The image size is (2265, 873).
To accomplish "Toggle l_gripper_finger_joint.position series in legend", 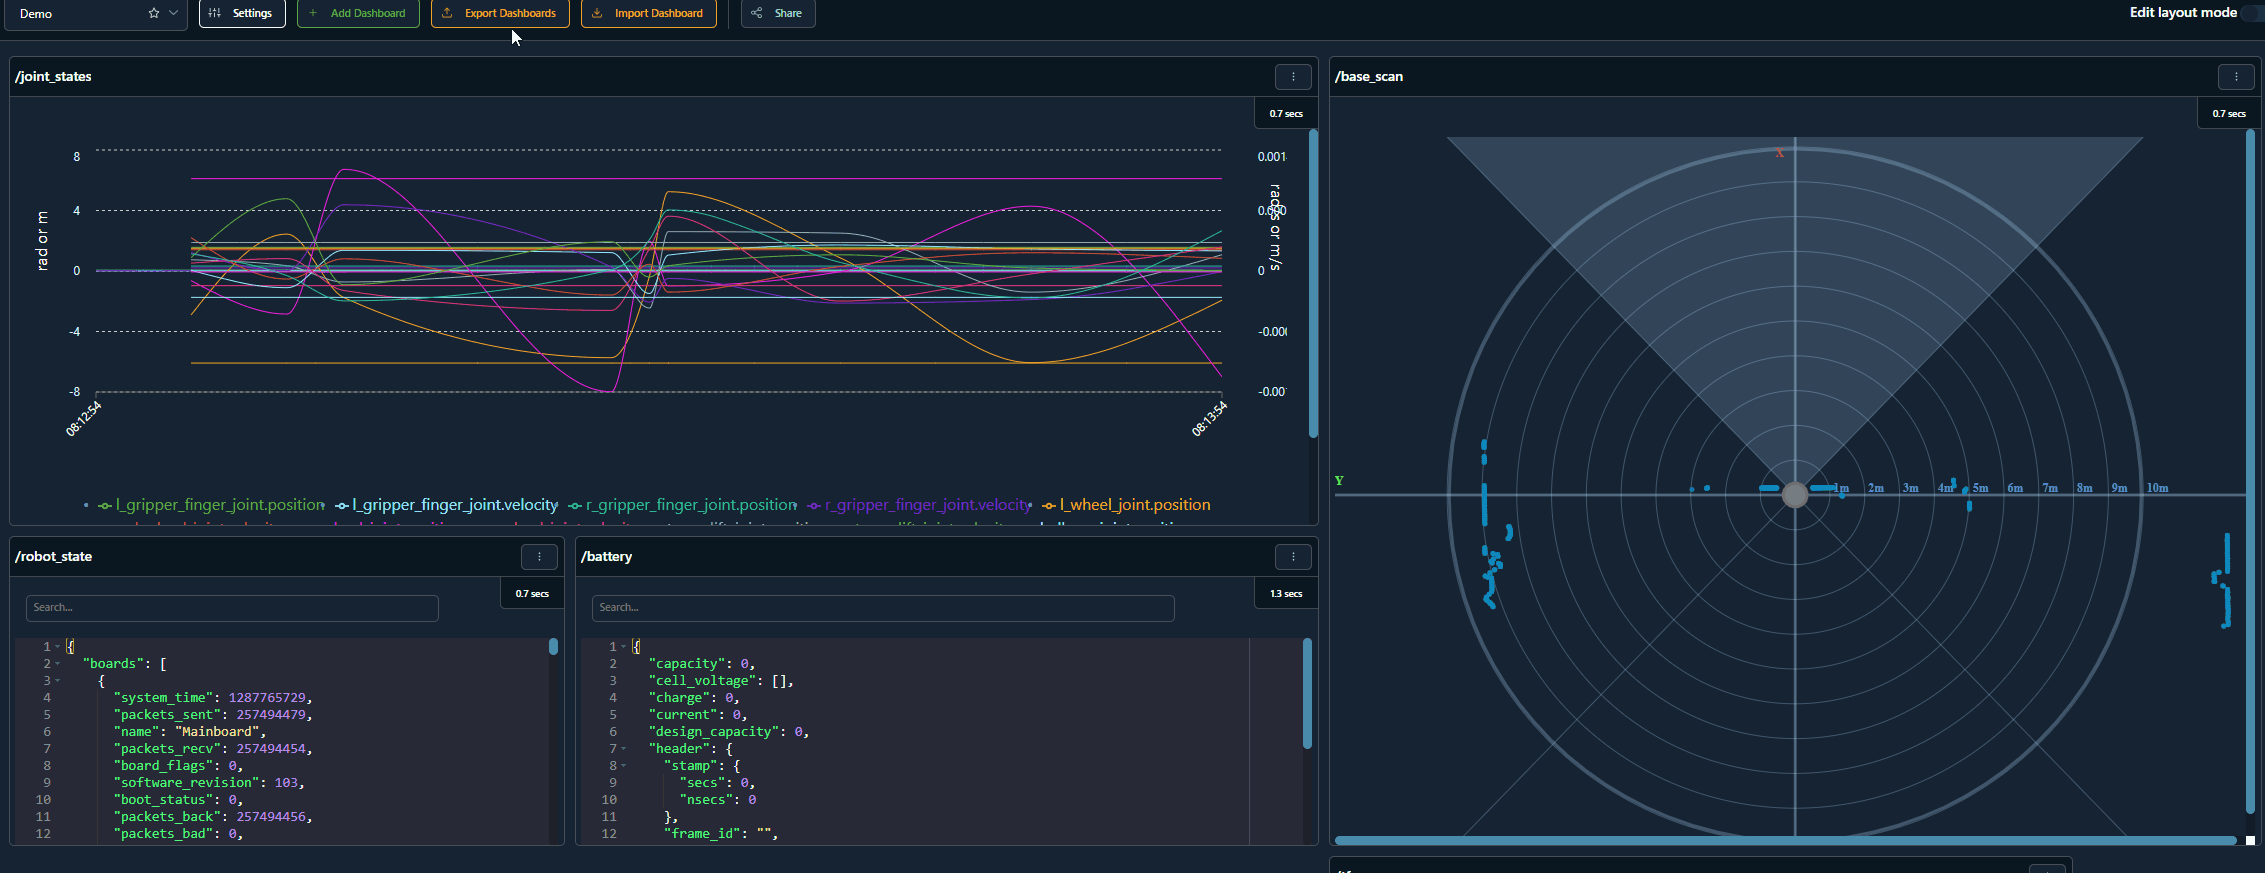I will (x=219, y=505).
